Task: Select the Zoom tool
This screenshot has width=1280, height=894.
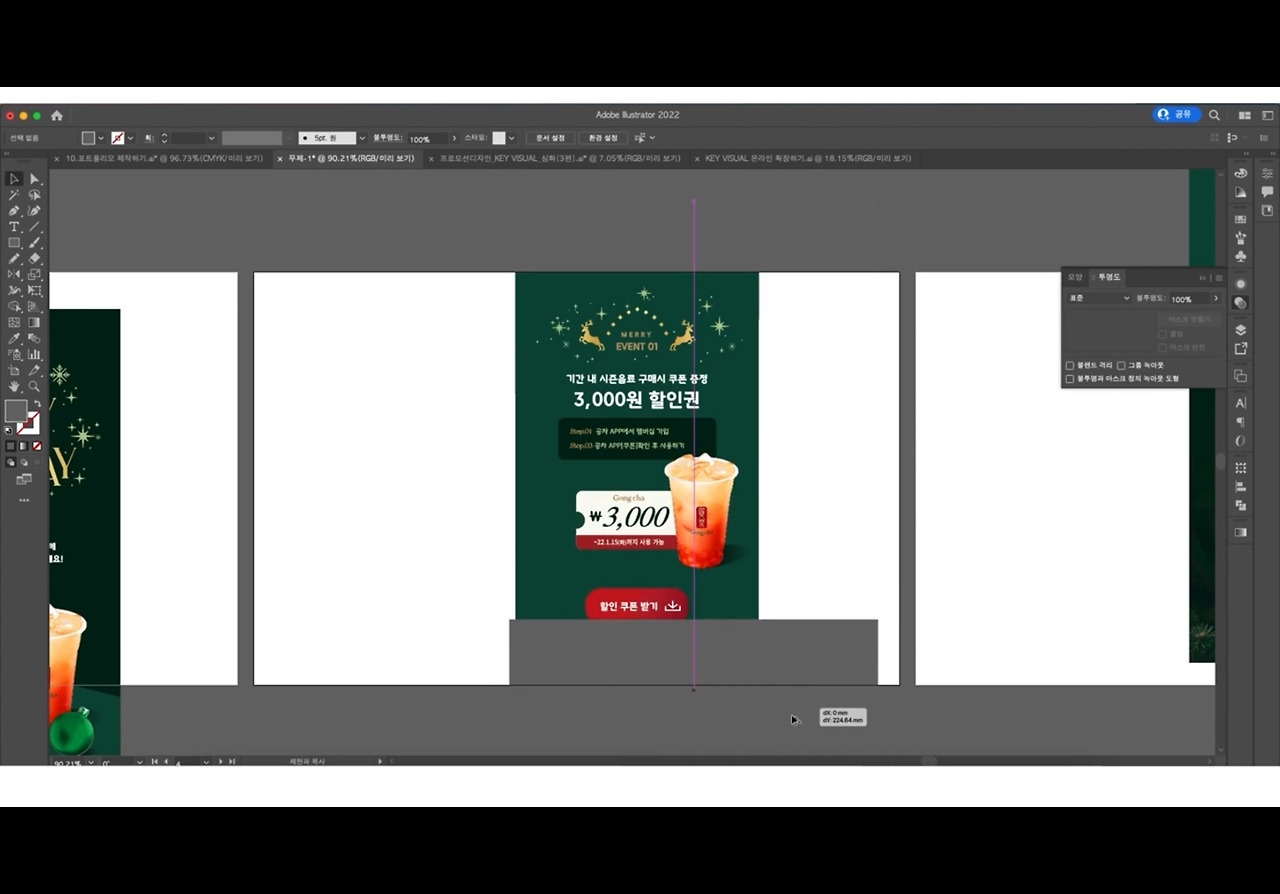Action: (x=35, y=387)
